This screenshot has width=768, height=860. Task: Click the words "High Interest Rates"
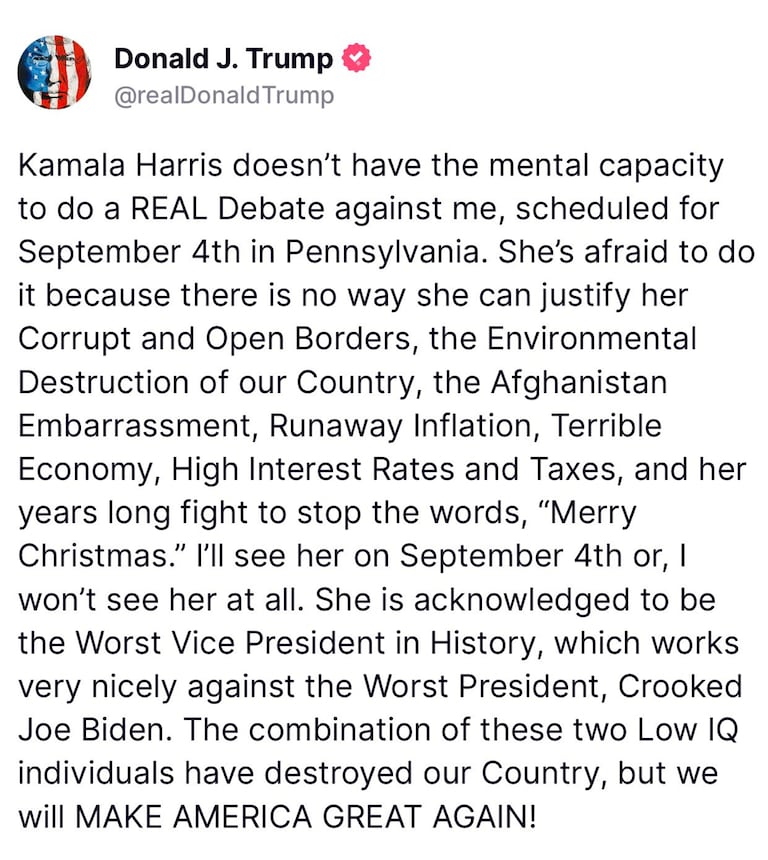click(x=313, y=470)
